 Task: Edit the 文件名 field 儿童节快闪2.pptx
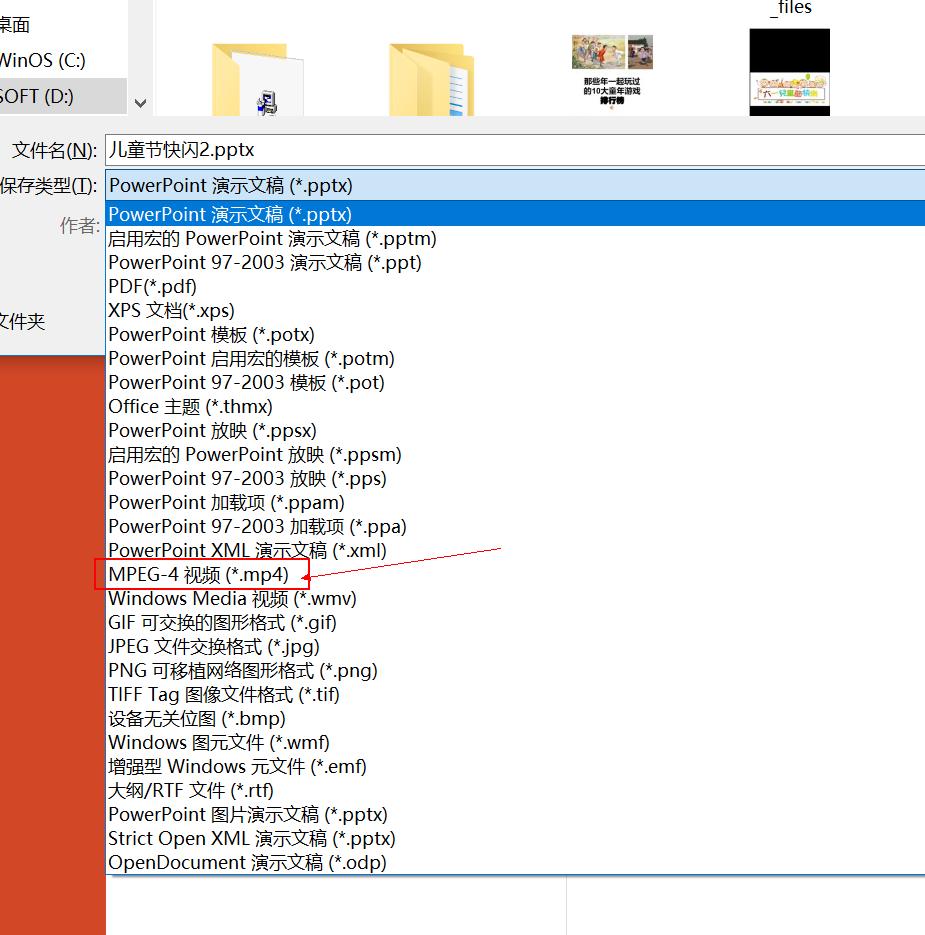[x=515, y=150]
